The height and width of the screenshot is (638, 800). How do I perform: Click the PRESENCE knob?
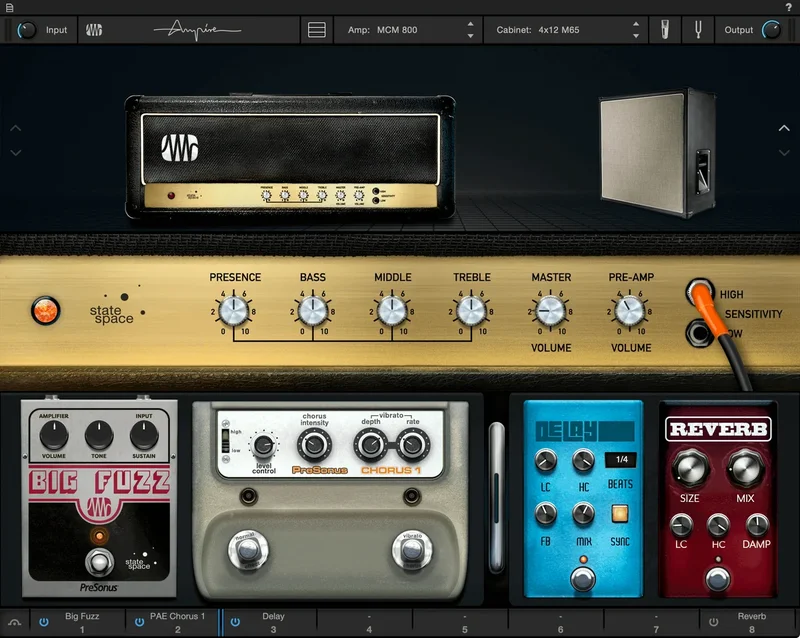(x=234, y=311)
